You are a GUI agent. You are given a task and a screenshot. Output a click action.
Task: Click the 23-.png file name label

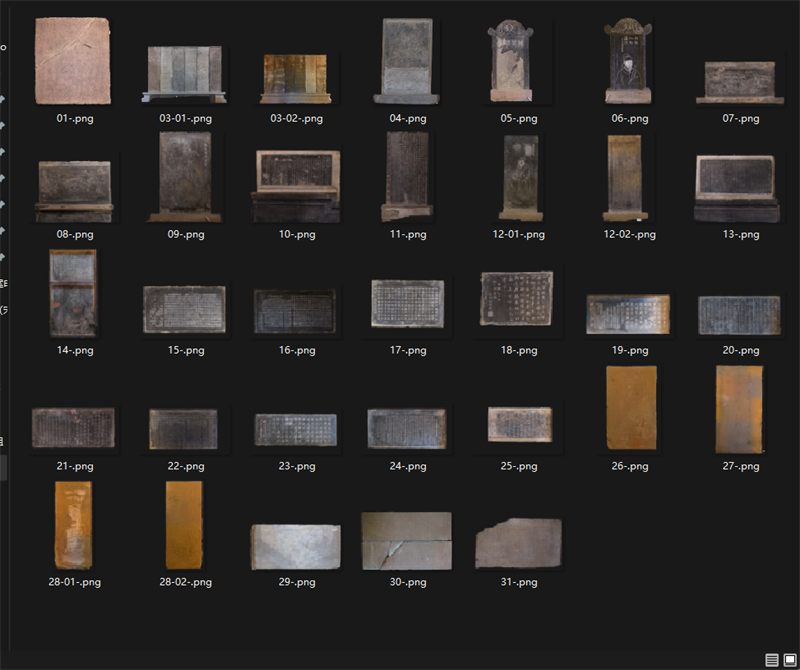click(x=297, y=466)
